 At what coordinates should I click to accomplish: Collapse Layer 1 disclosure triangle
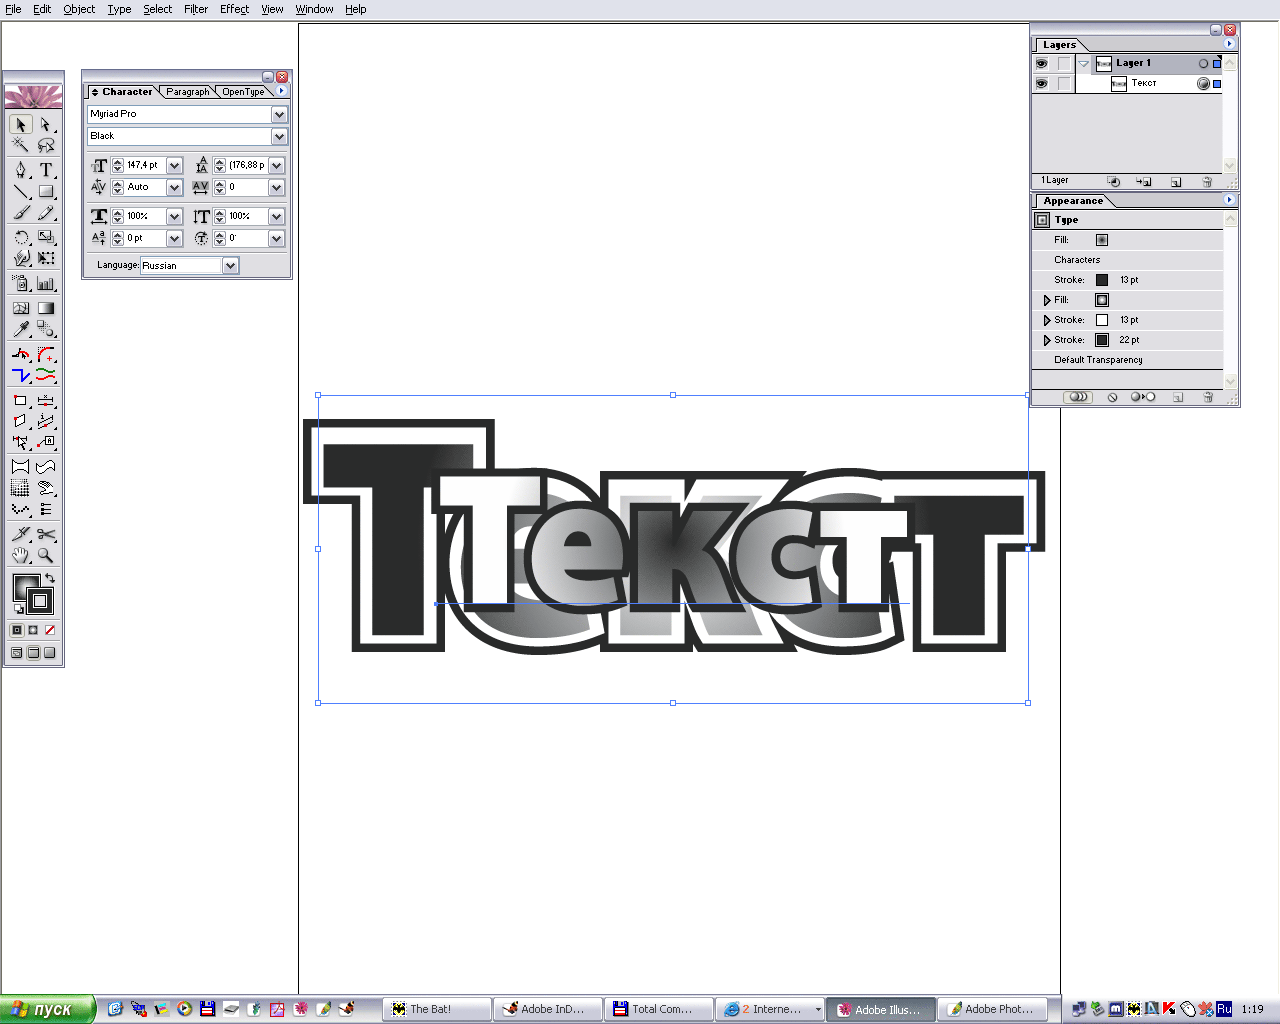pyautogui.click(x=1083, y=63)
